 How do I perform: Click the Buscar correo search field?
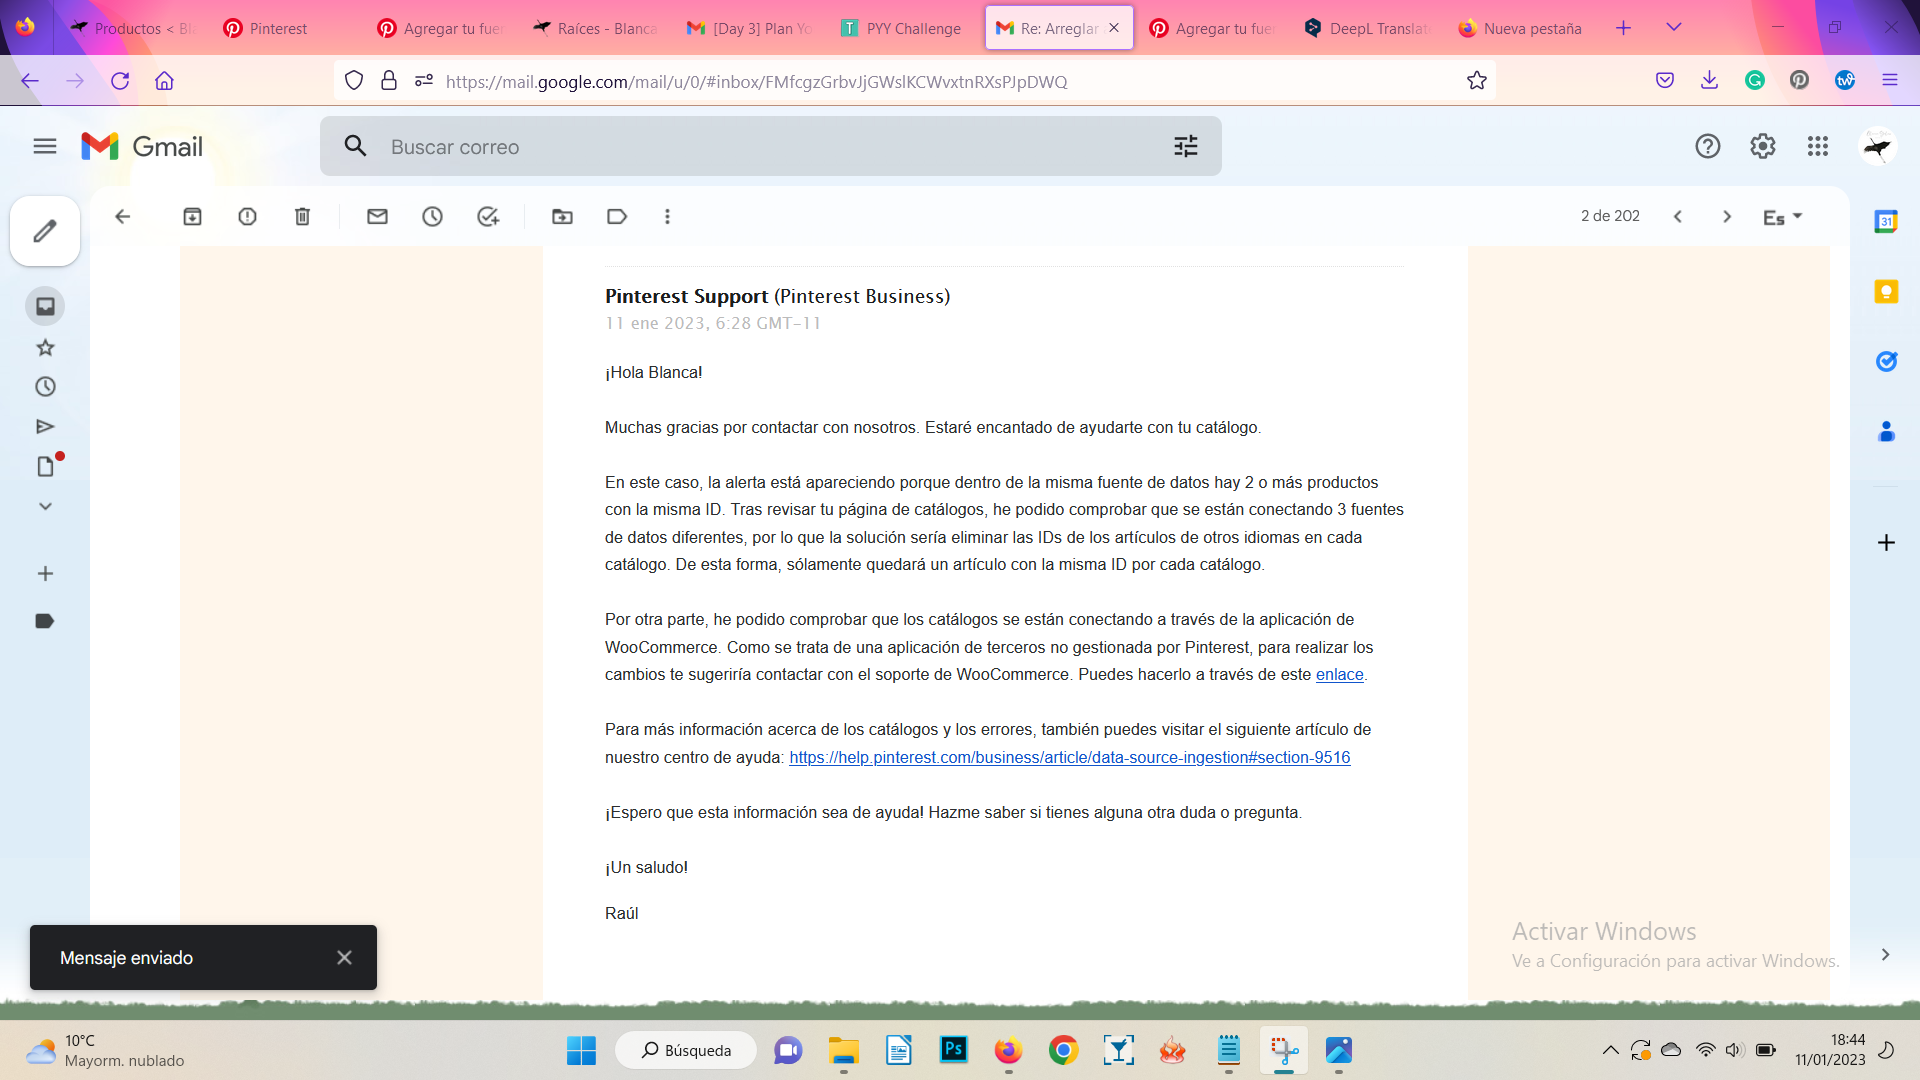coord(770,147)
